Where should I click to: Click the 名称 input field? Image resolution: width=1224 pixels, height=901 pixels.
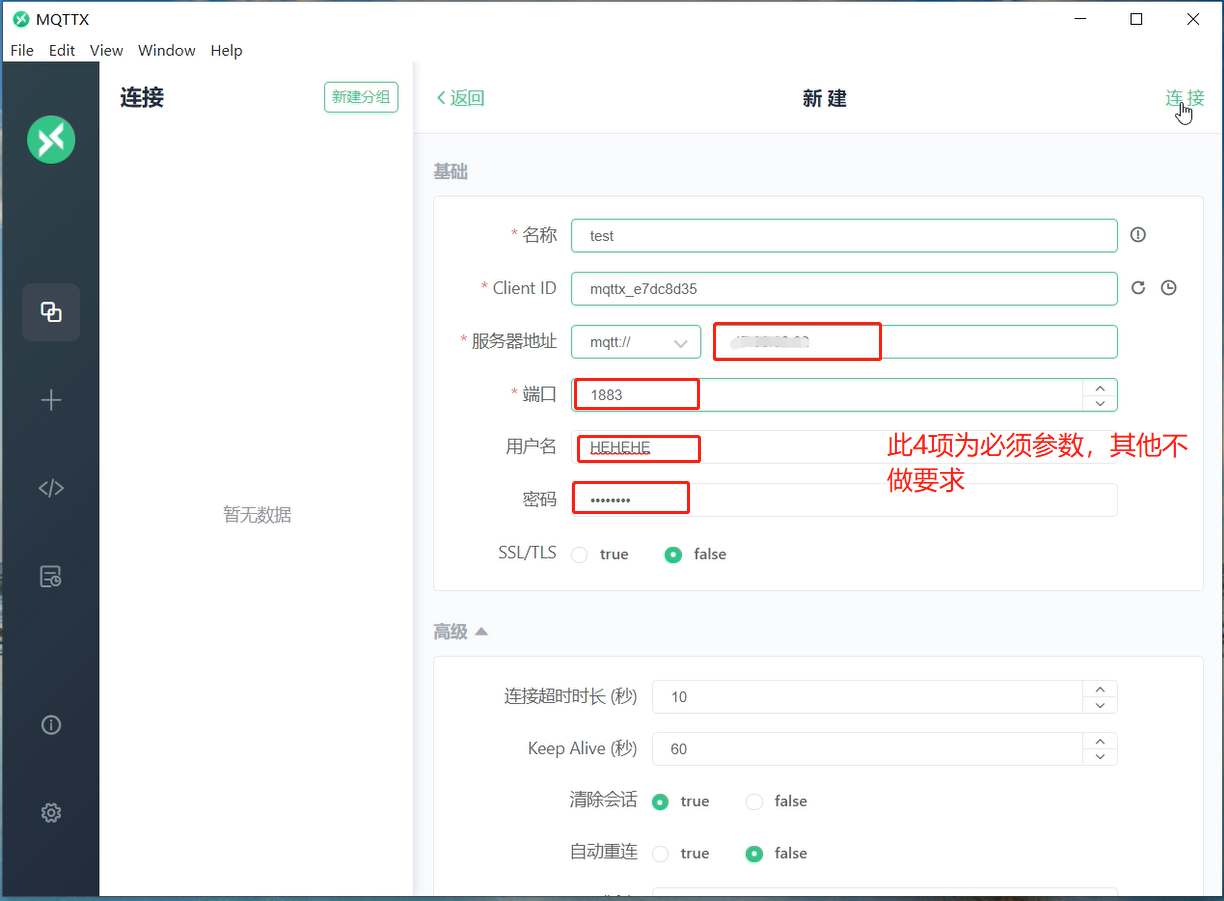click(843, 236)
